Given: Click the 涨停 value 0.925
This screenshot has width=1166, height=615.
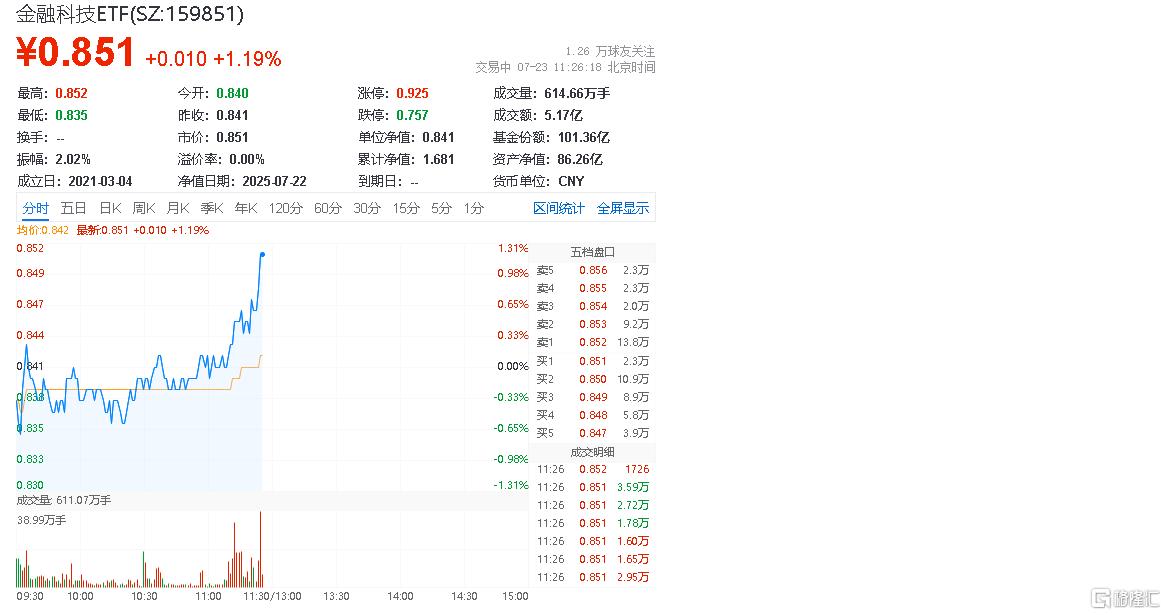Looking at the screenshot, I should click(x=413, y=93).
